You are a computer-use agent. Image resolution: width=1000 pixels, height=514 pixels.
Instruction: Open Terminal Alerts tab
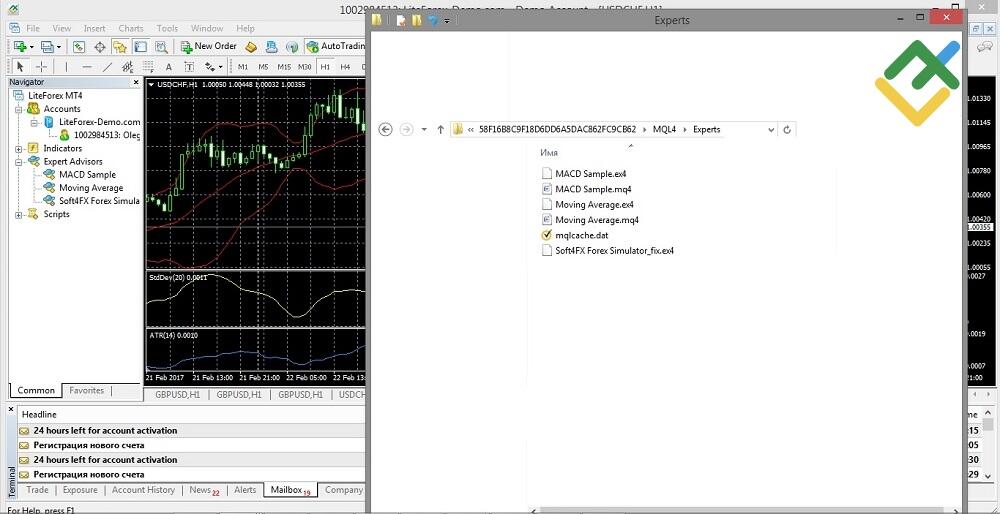coord(244,490)
